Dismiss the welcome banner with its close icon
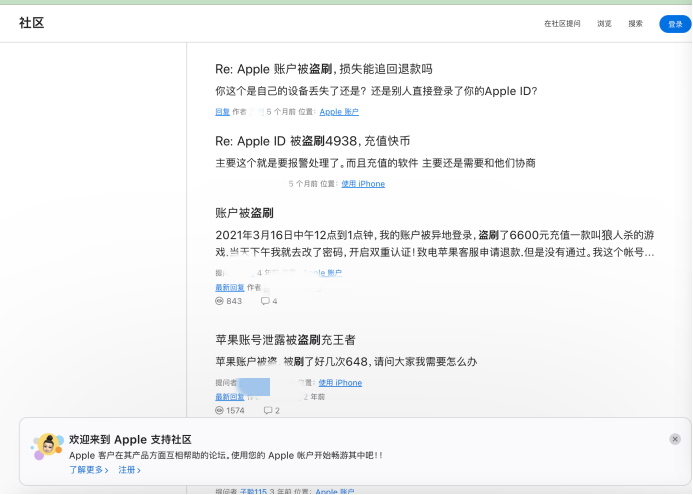This screenshot has height=495, width=693. pyautogui.click(x=675, y=439)
